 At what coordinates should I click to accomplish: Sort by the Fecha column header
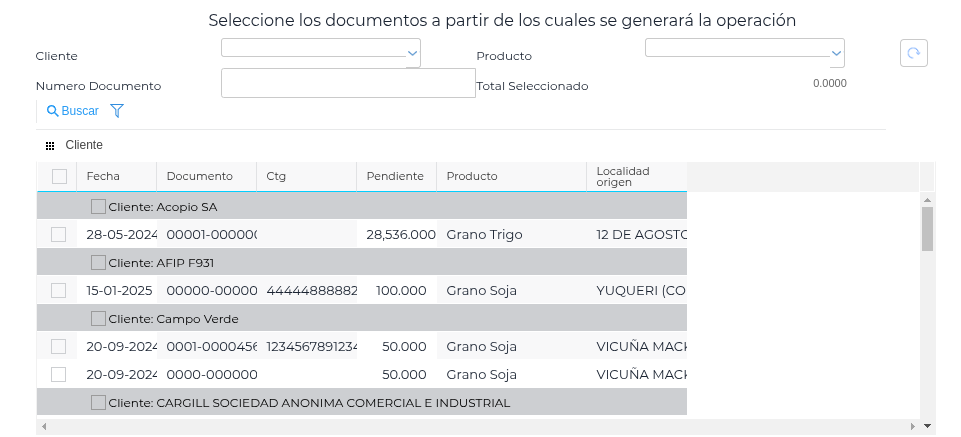click(x=103, y=177)
